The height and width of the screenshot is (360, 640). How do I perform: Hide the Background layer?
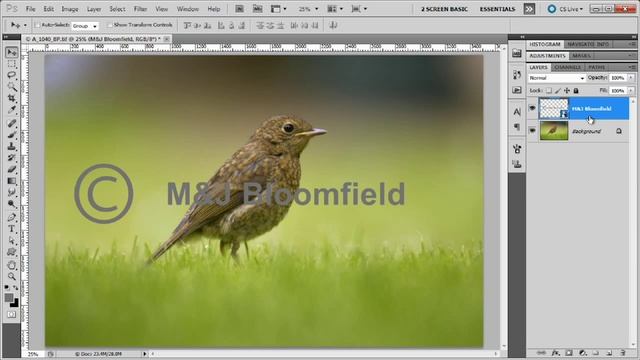pos(532,131)
